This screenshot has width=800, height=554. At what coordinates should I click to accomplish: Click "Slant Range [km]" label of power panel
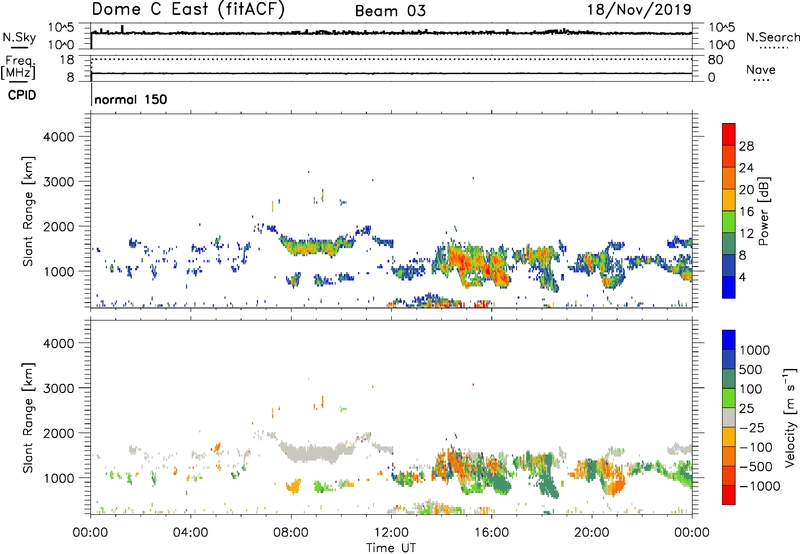pyautogui.click(x=28, y=211)
